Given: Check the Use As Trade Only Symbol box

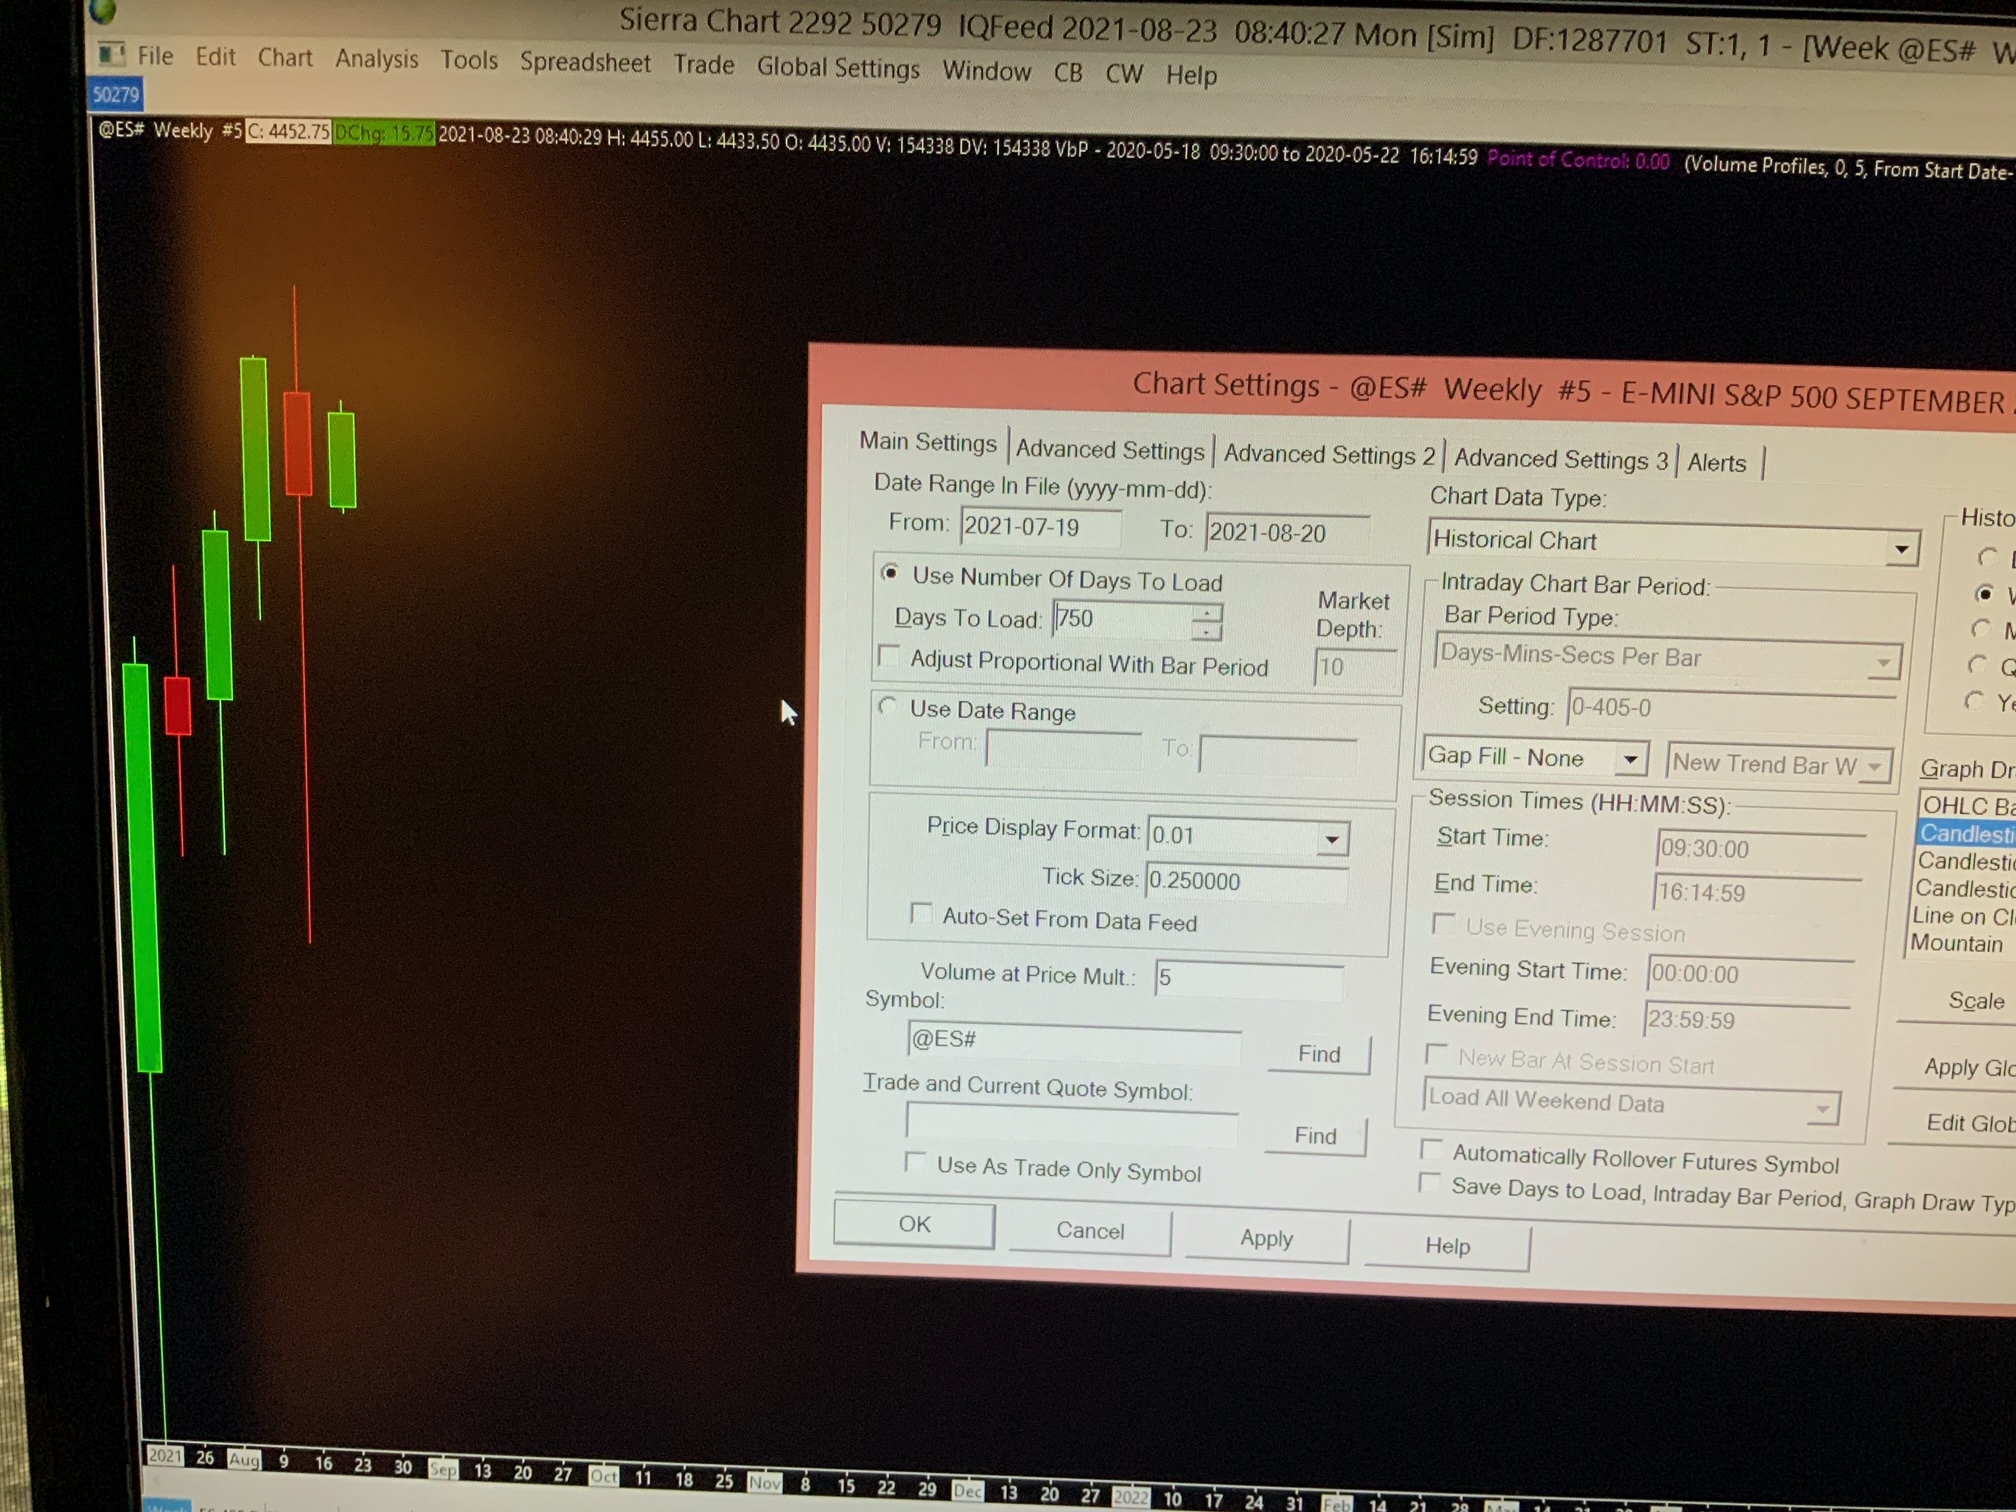Looking at the screenshot, I should (915, 1163).
